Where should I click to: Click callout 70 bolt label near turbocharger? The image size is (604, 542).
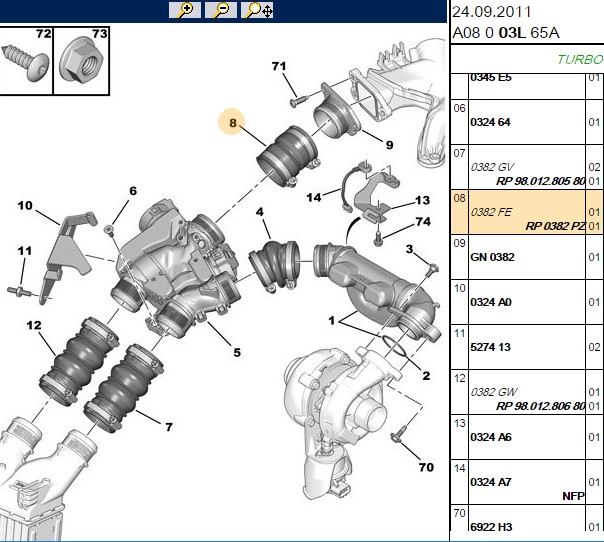(426, 467)
